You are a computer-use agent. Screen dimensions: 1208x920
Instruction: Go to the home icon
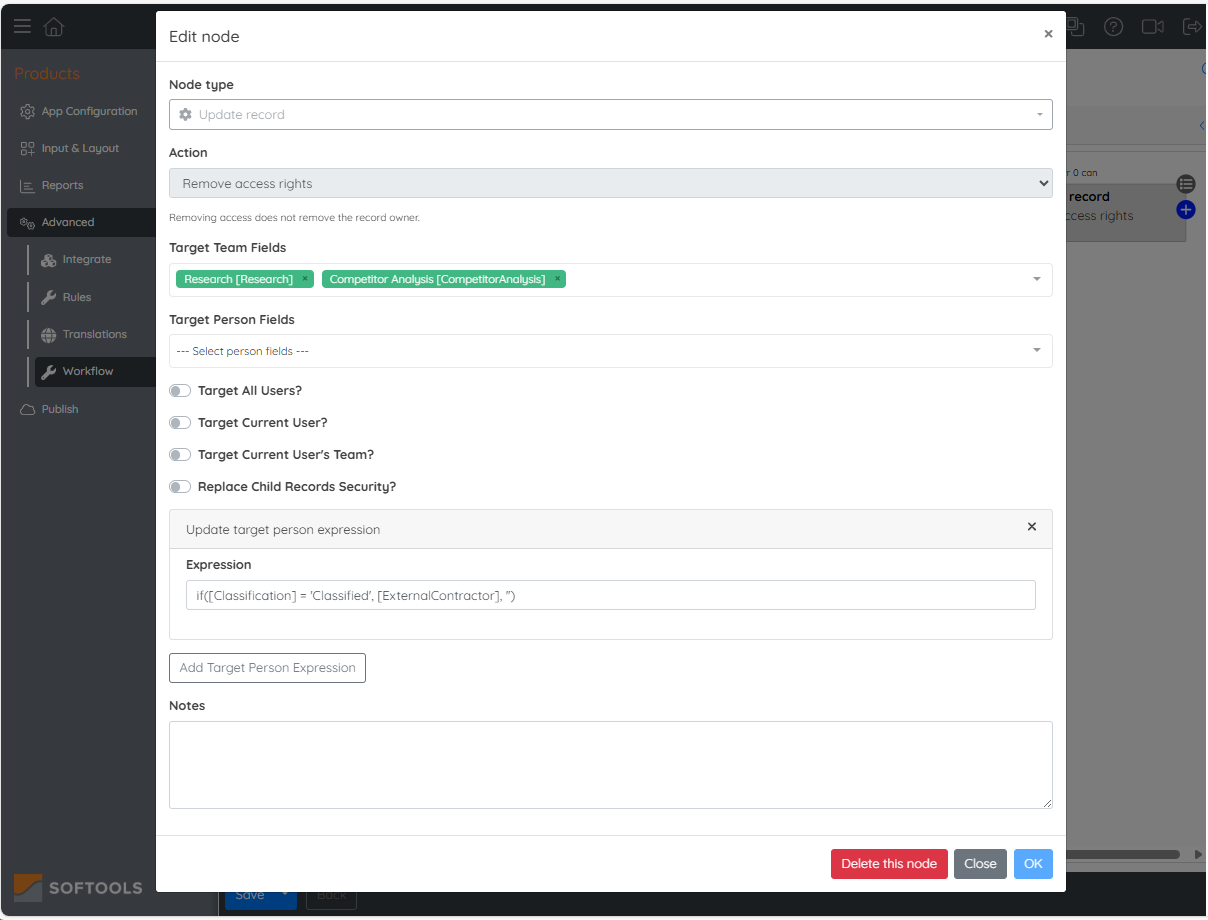tap(53, 27)
